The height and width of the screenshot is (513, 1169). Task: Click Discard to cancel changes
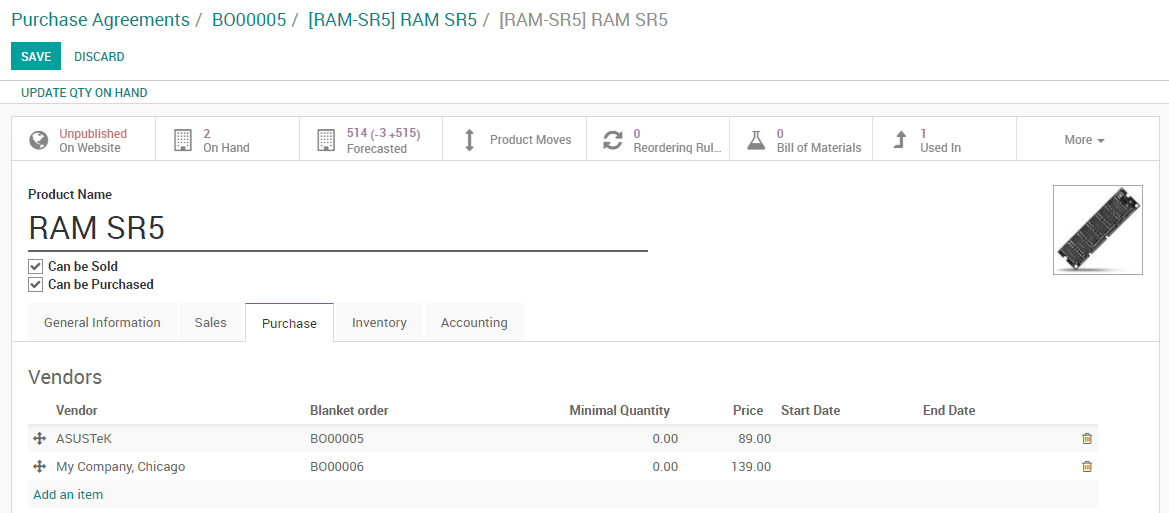(x=99, y=57)
